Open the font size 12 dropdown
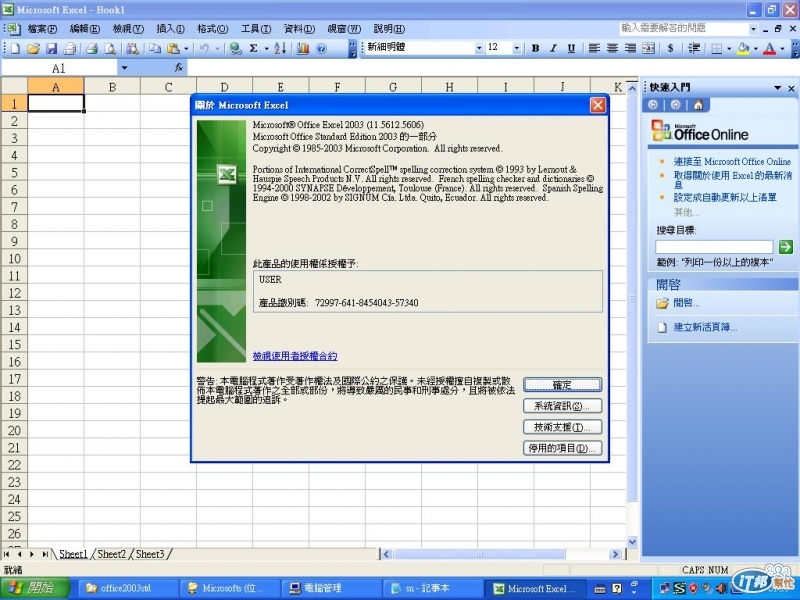Screen dimensions: 800x600 pos(516,48)
